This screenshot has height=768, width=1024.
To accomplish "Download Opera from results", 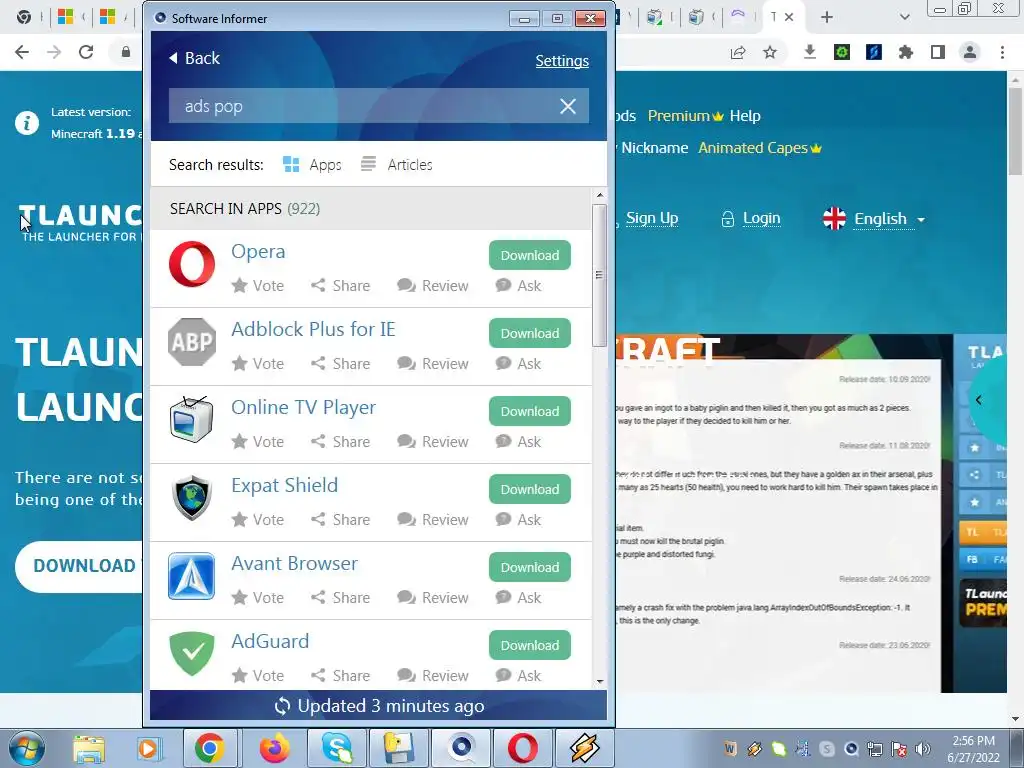I will click(x=530, y=255).
